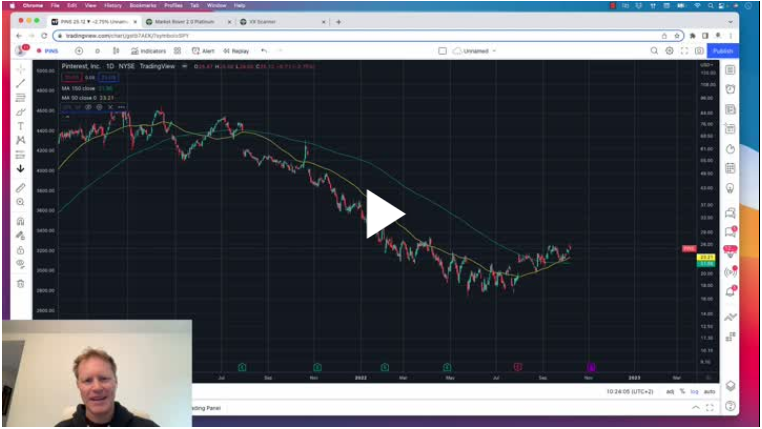Screen dimensions: 762x429
Task: Open the Ideas lightbulb panel
Action: [x=730, y=189]
